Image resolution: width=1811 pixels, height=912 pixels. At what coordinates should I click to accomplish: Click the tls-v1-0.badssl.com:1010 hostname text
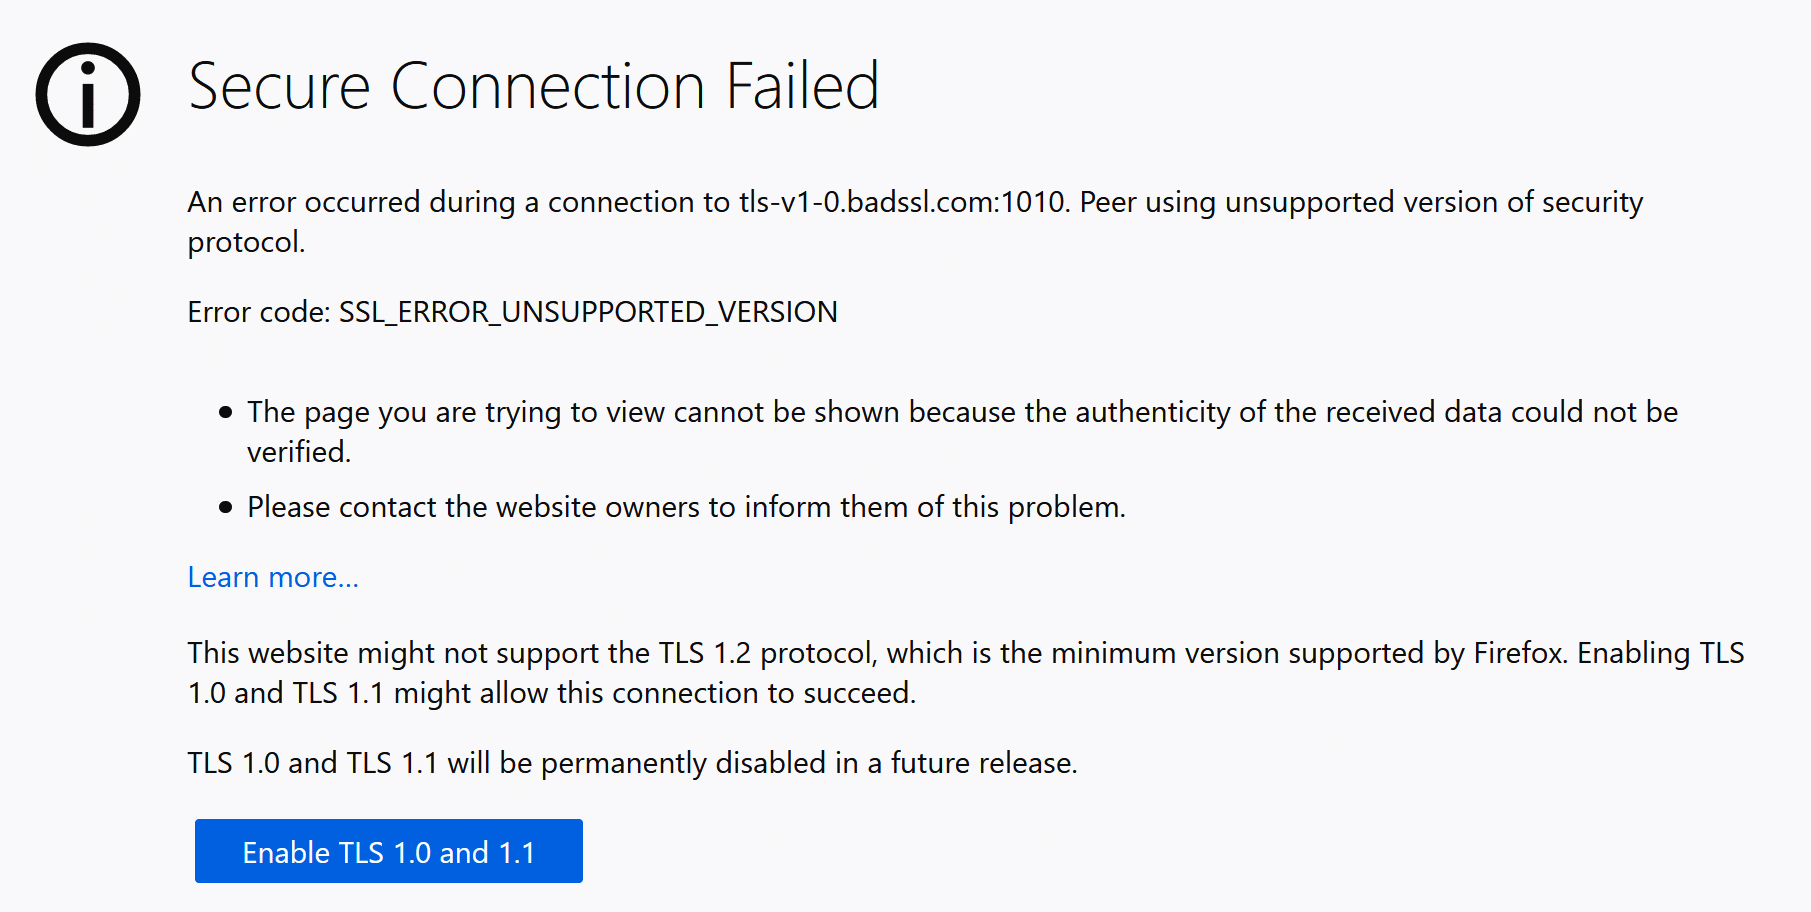903,202
